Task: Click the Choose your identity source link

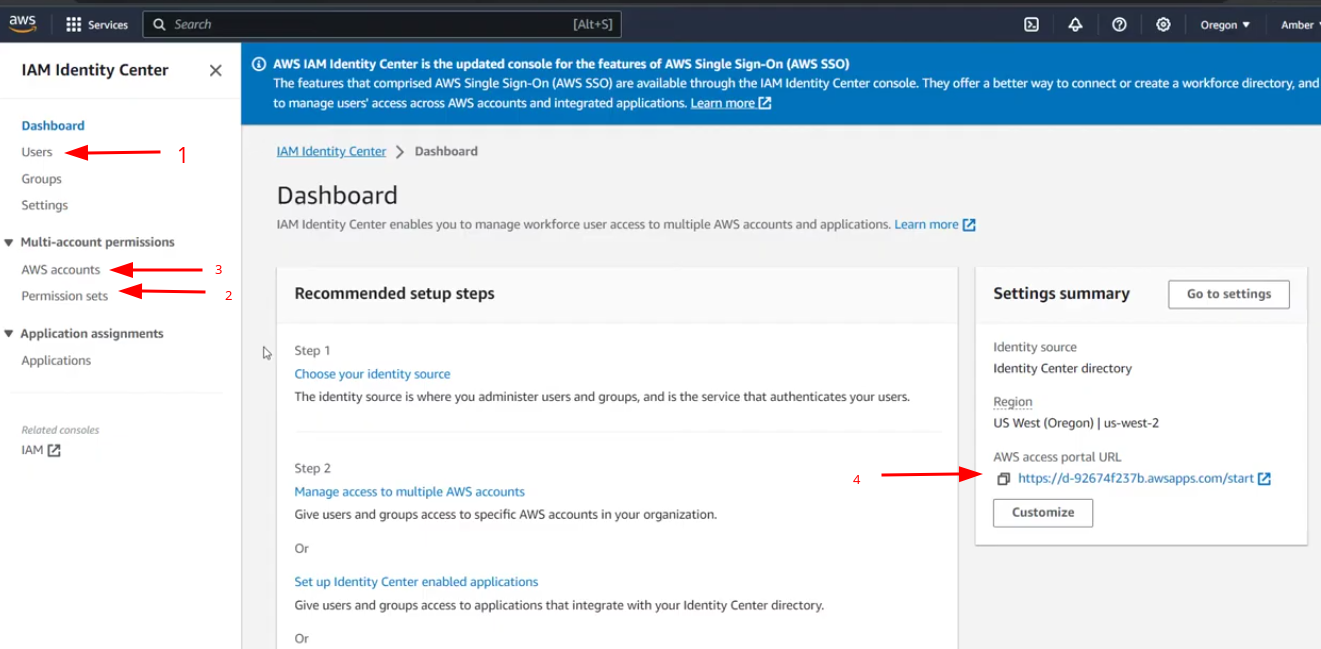Action: [x=372, y=374]
